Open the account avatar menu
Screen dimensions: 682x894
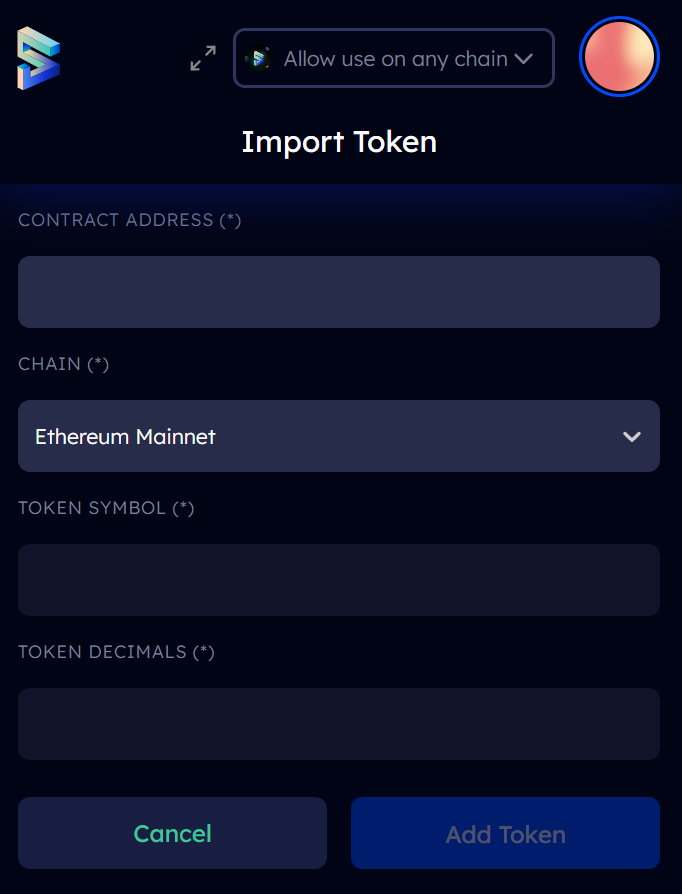point(619,56)
